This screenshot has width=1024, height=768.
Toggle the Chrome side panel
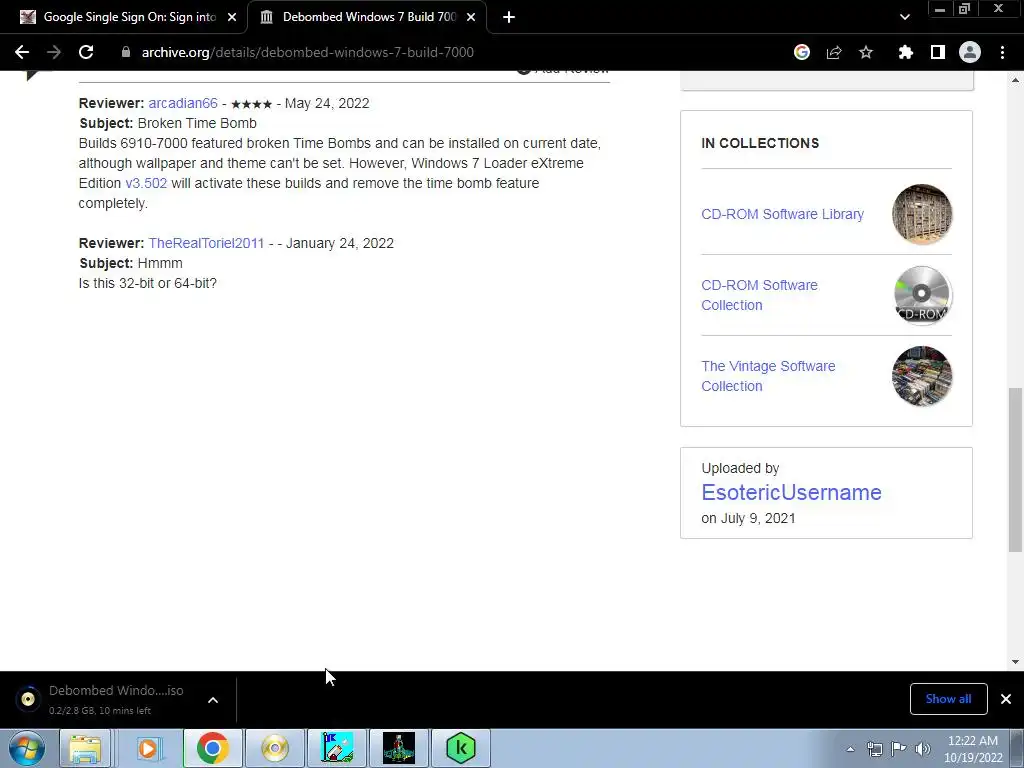(x=938, y=52)
